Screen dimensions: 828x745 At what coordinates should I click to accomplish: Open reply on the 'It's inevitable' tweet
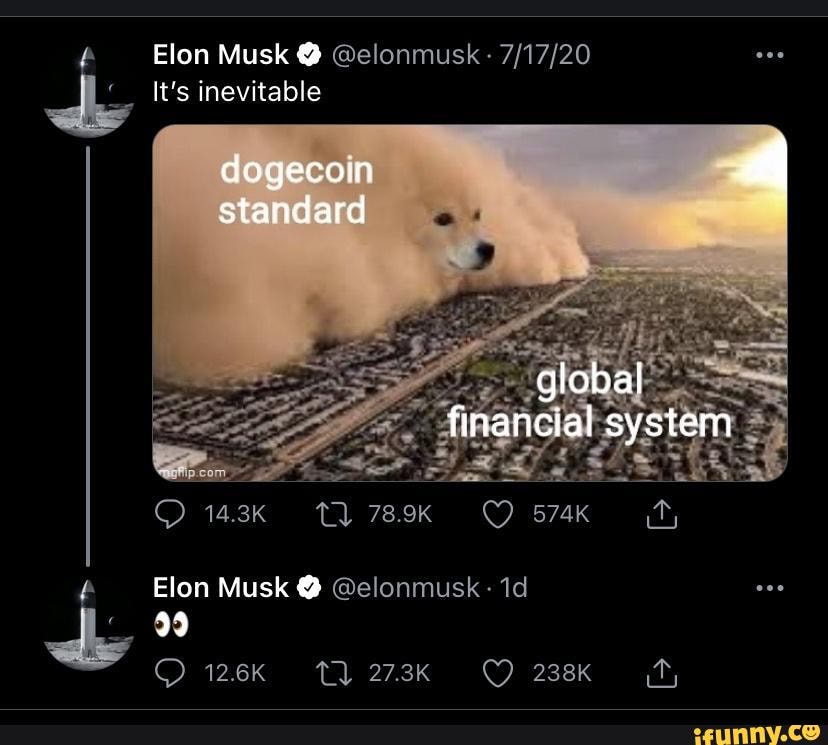point(170,514)
